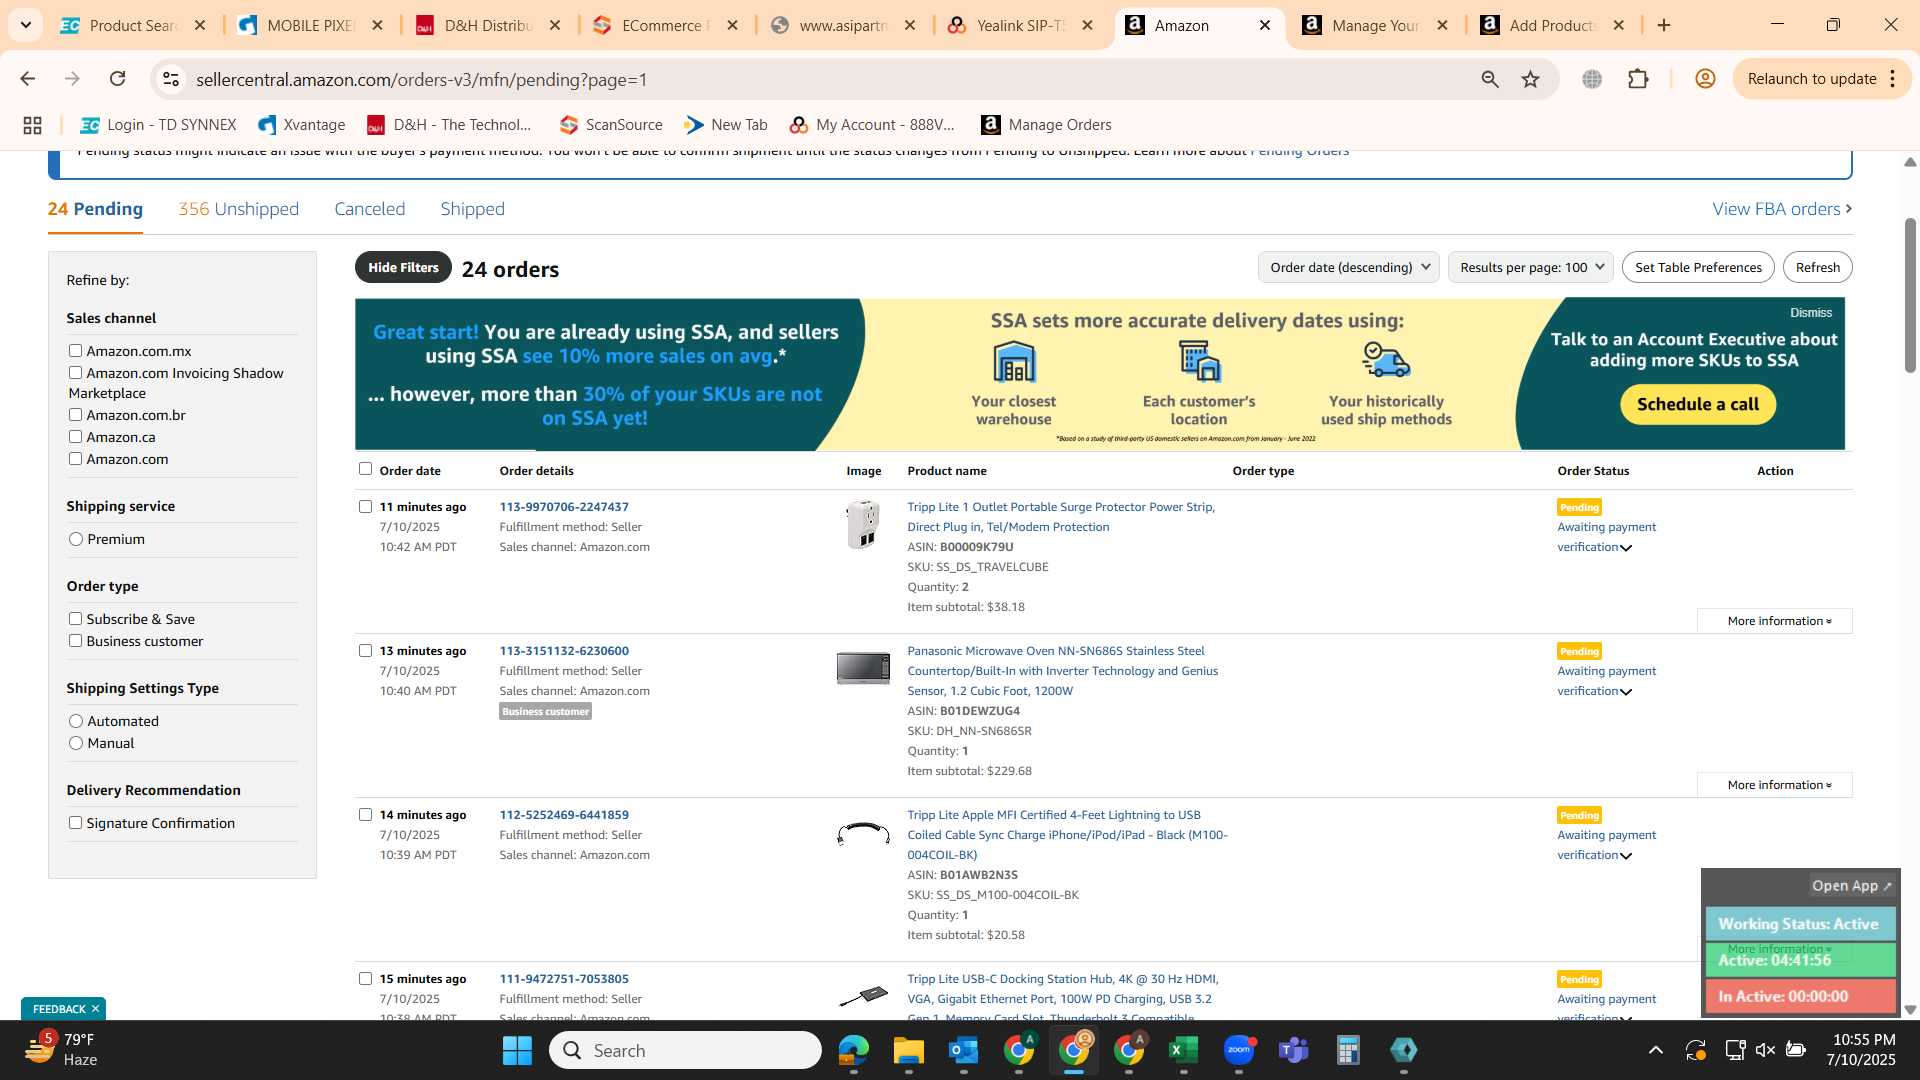Screen dimensions: 1920x1080
Task: Open a new browser tab
Action: (x=1664, y=25)
